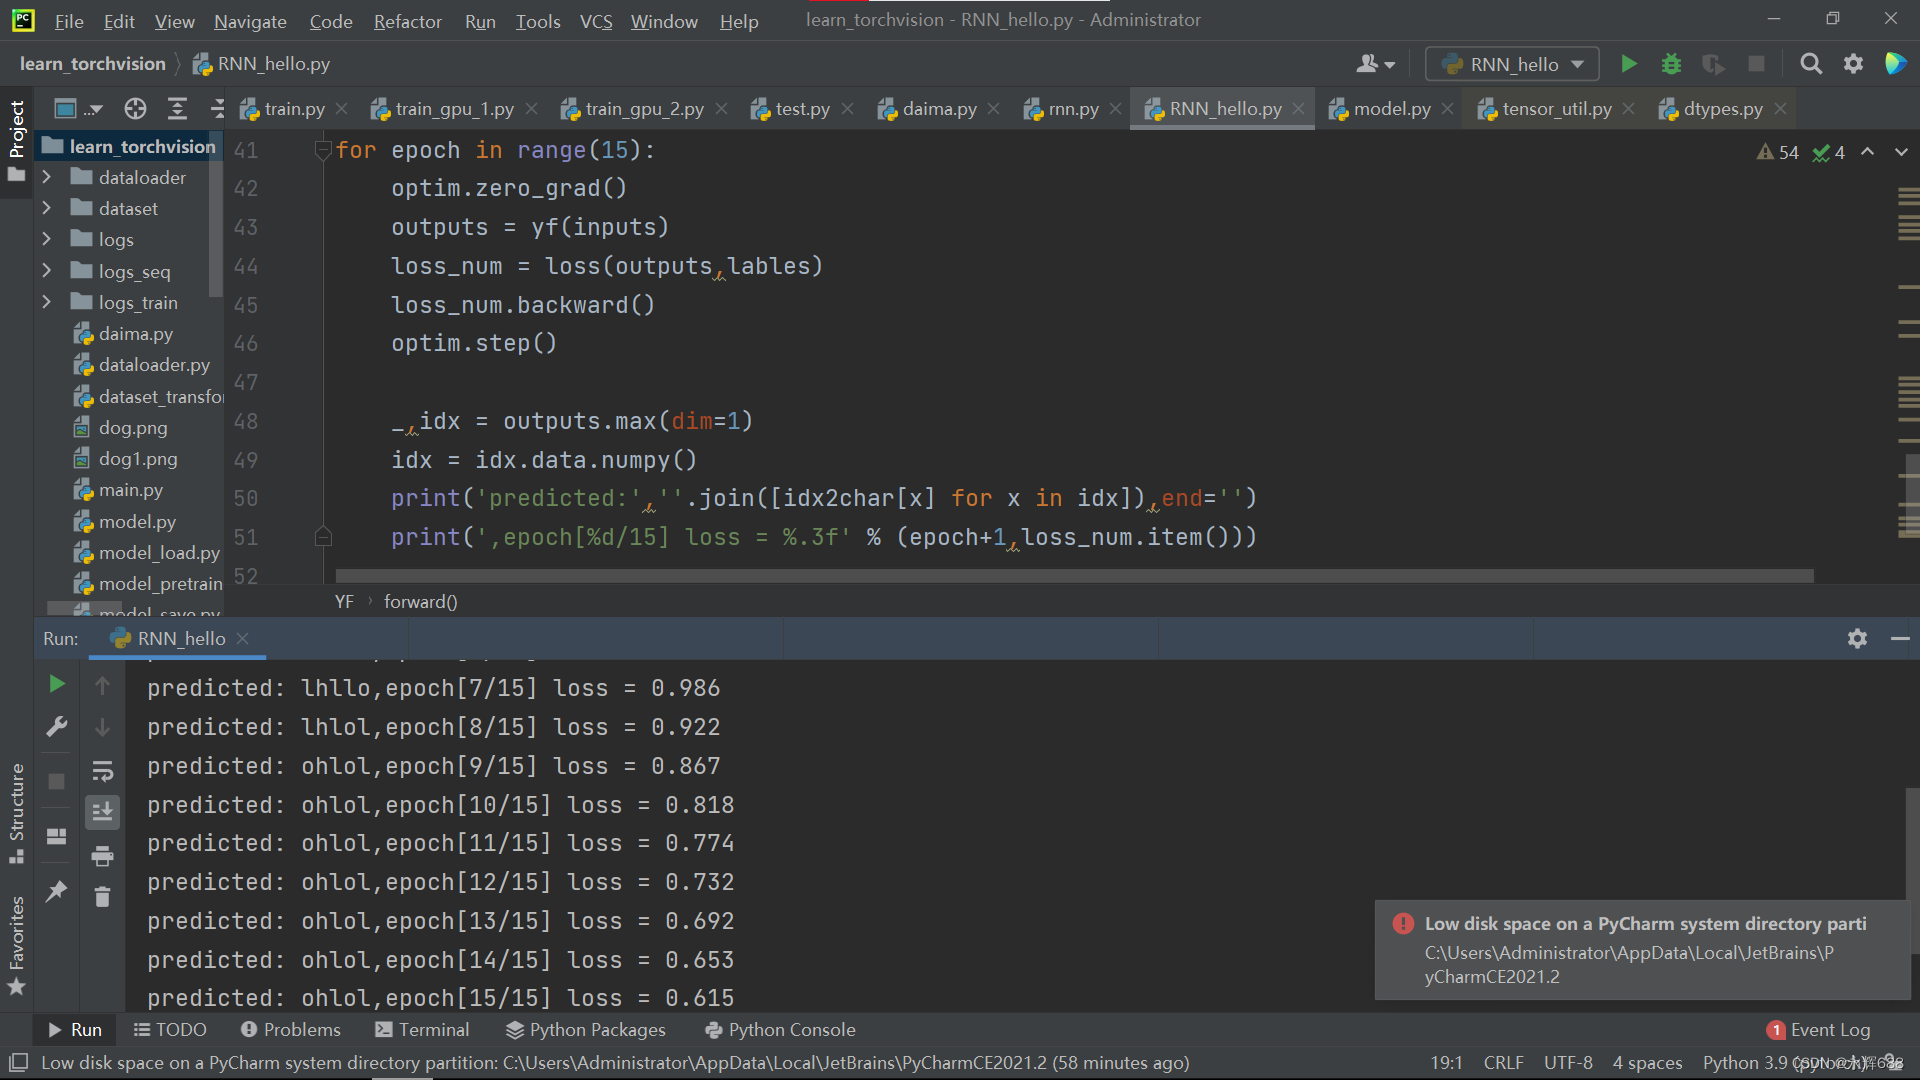
Task: Expand the dataloader folder
Action: (46, 177)
